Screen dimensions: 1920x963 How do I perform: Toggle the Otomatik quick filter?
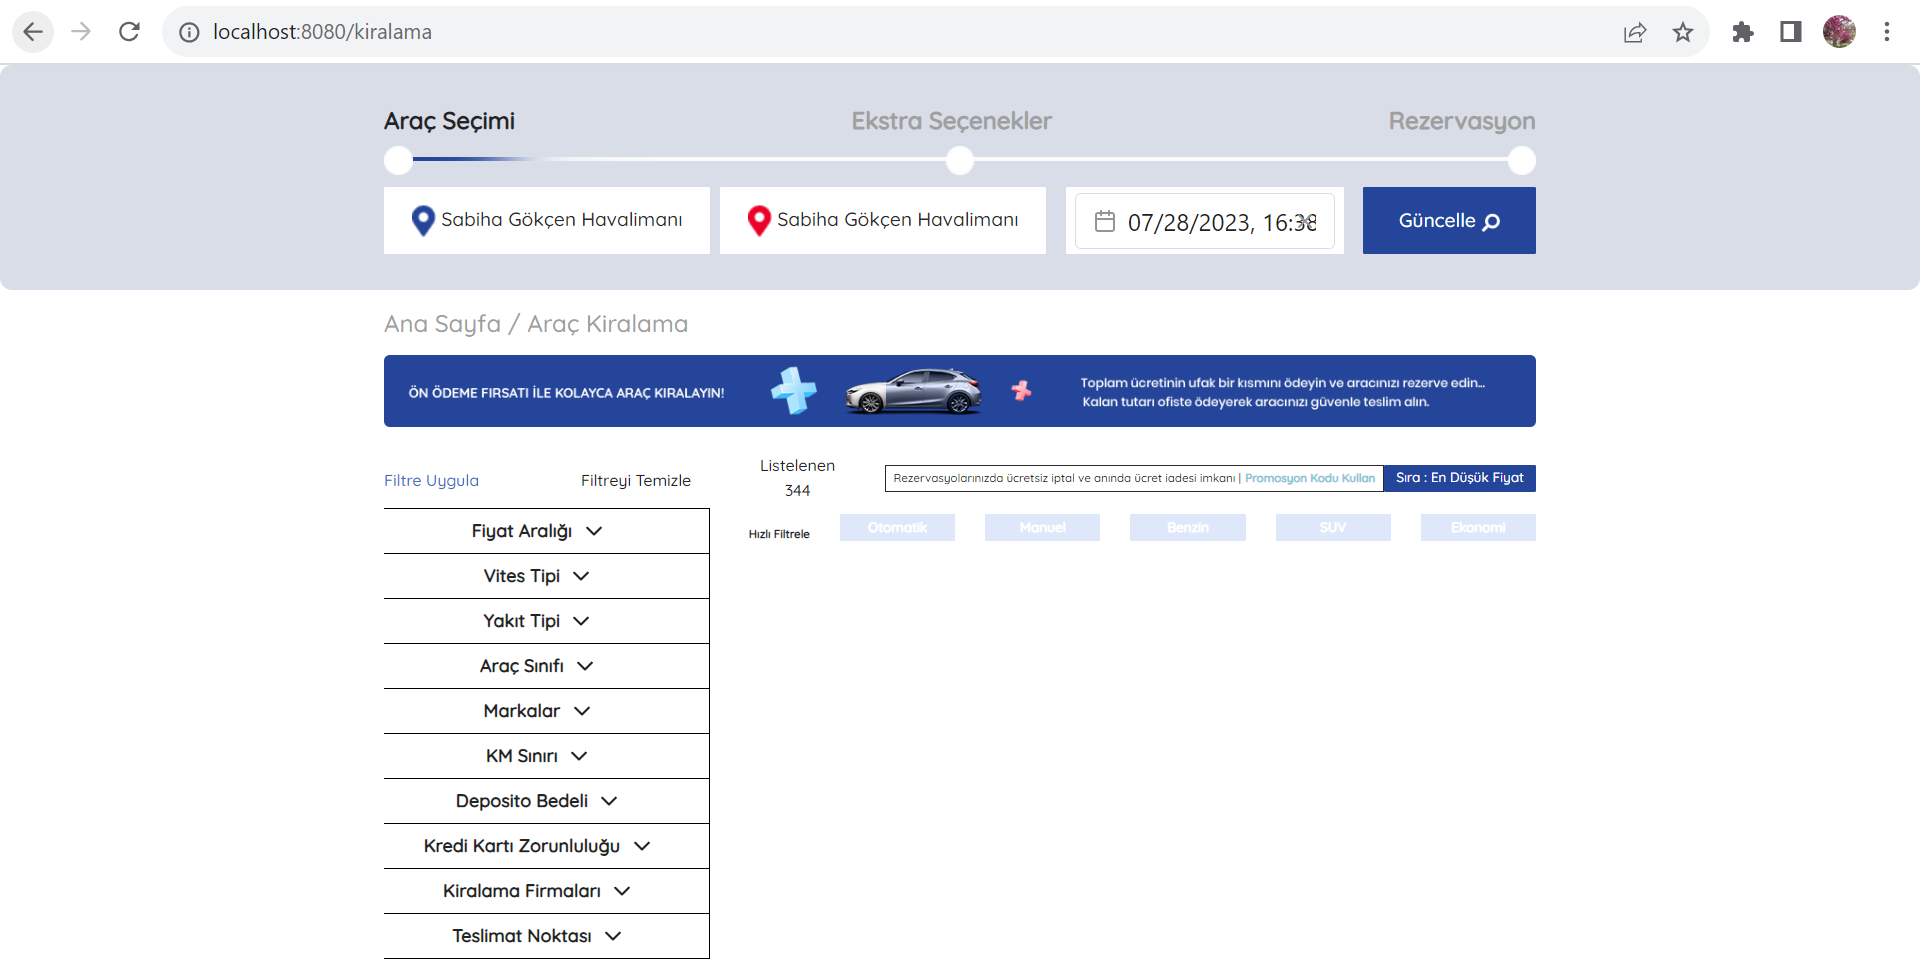pos(897,527)
